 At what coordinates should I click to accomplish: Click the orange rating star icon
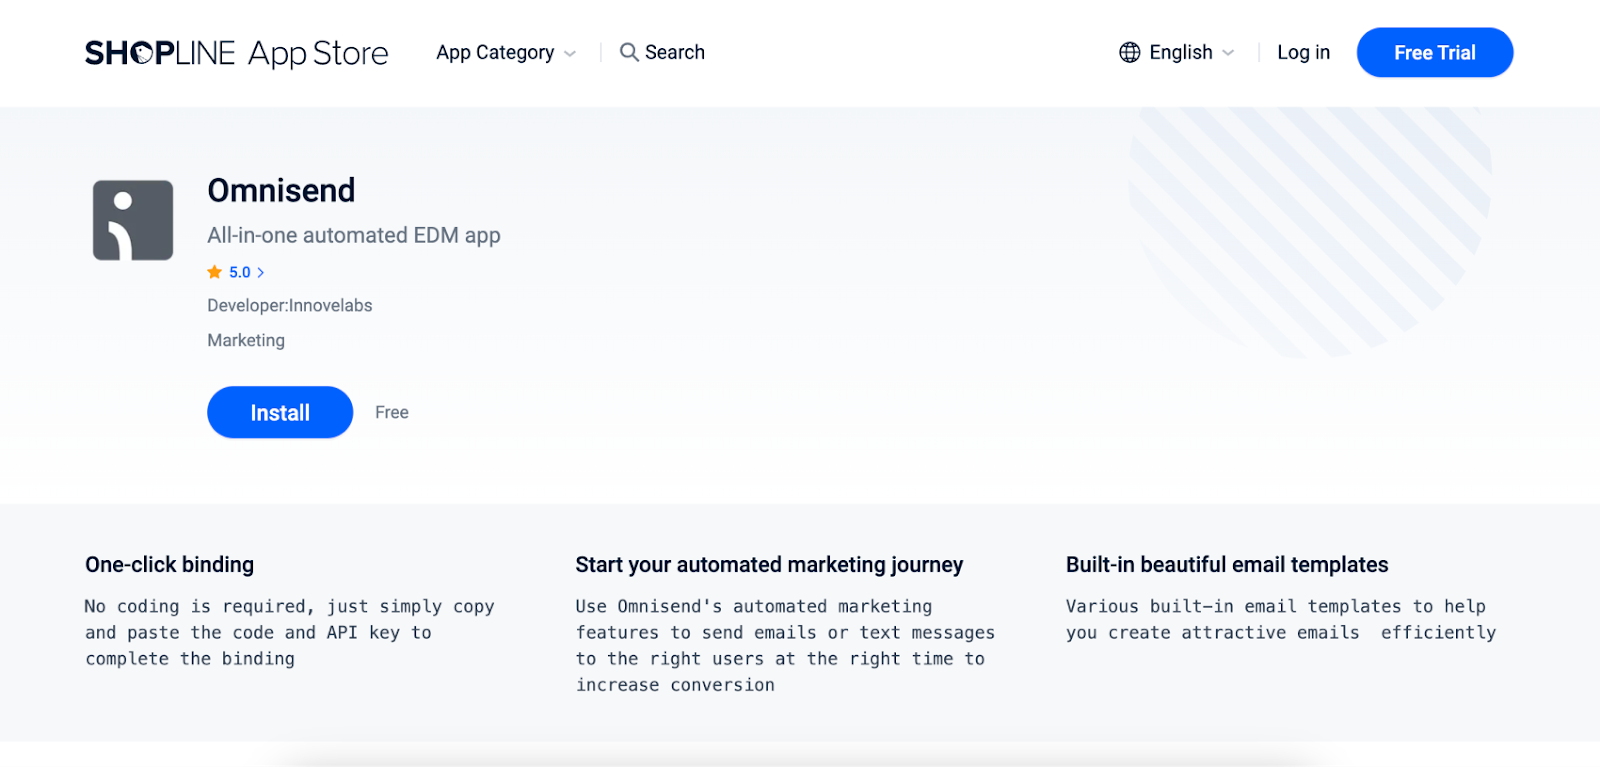[x=214, y=272]
